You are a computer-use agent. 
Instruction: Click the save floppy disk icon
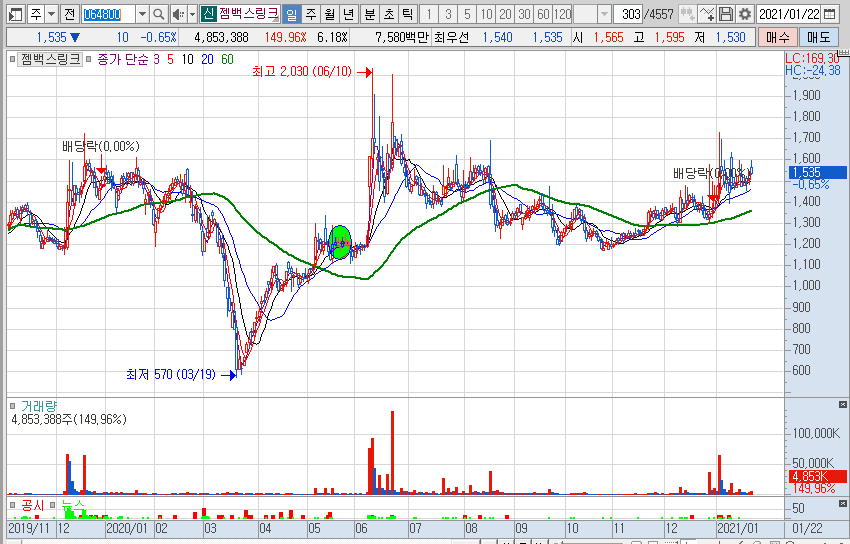tap(726, 14)
